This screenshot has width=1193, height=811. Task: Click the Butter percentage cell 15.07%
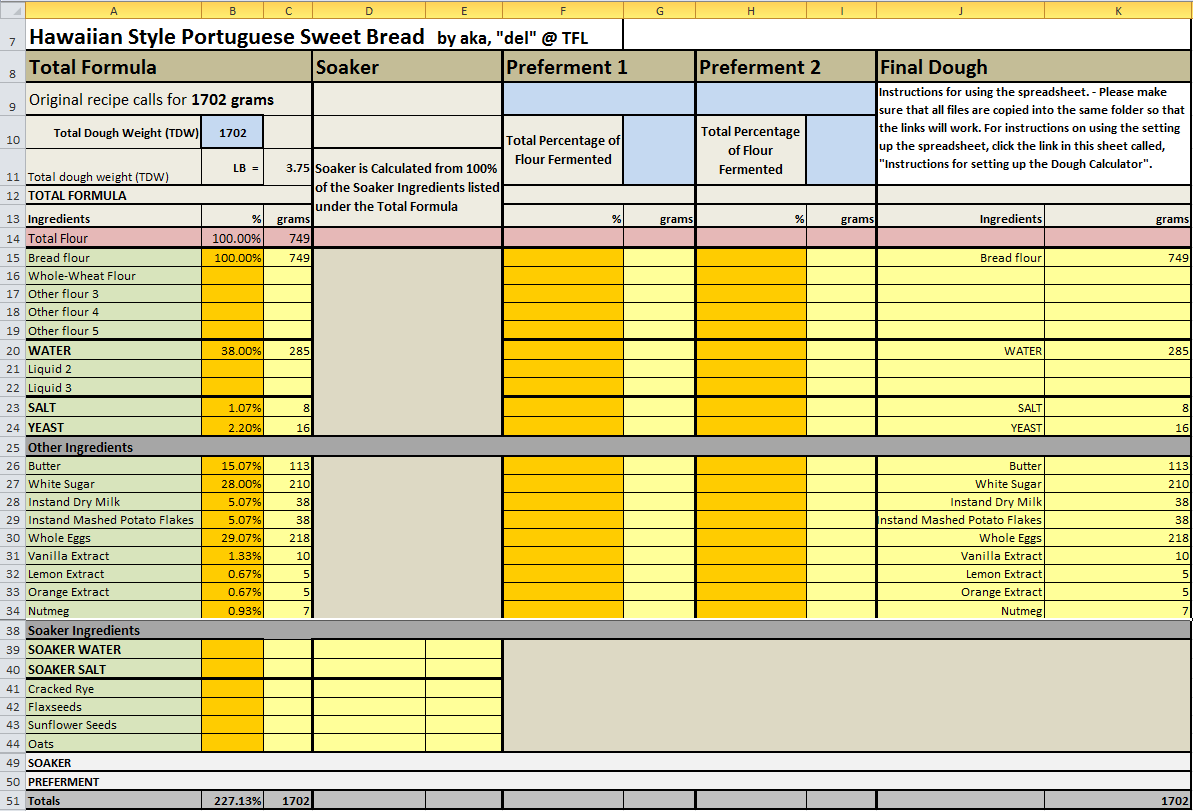pos(233,466)
